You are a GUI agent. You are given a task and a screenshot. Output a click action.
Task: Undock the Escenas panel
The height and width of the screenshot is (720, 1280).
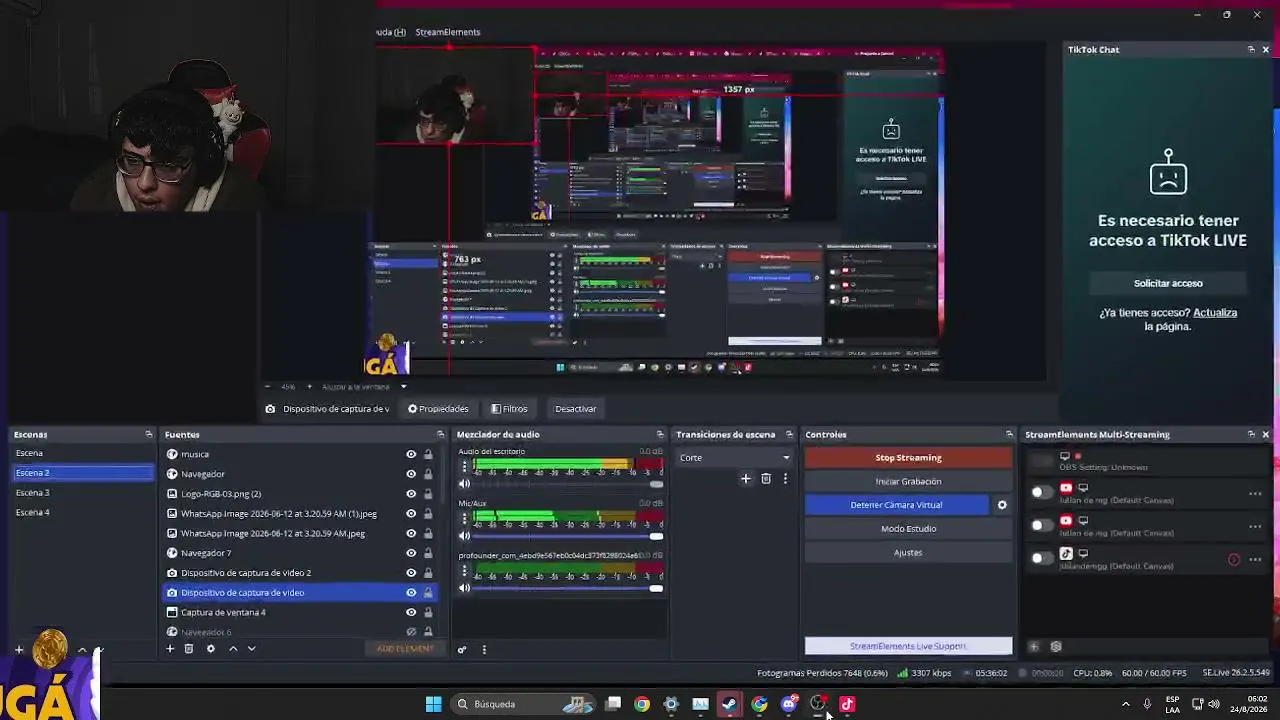click(149, 434)
